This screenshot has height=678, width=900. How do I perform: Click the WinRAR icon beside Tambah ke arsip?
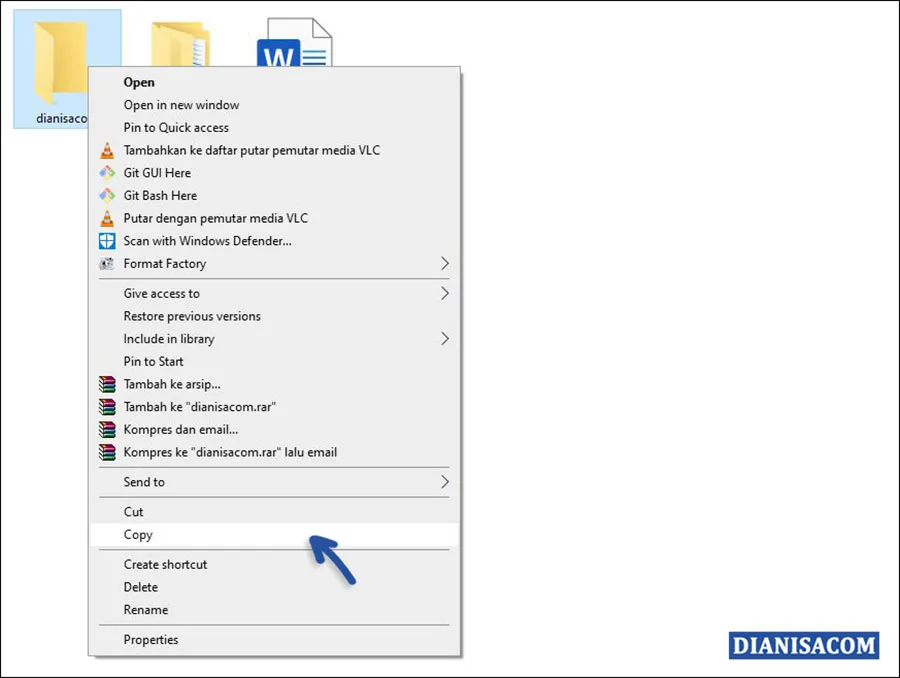107,384
